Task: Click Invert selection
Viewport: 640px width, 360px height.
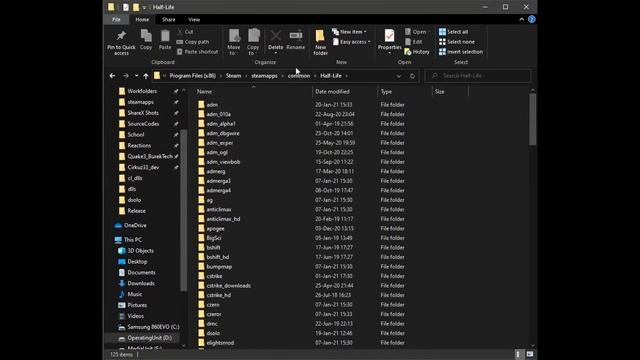Action: pos(461,52)
